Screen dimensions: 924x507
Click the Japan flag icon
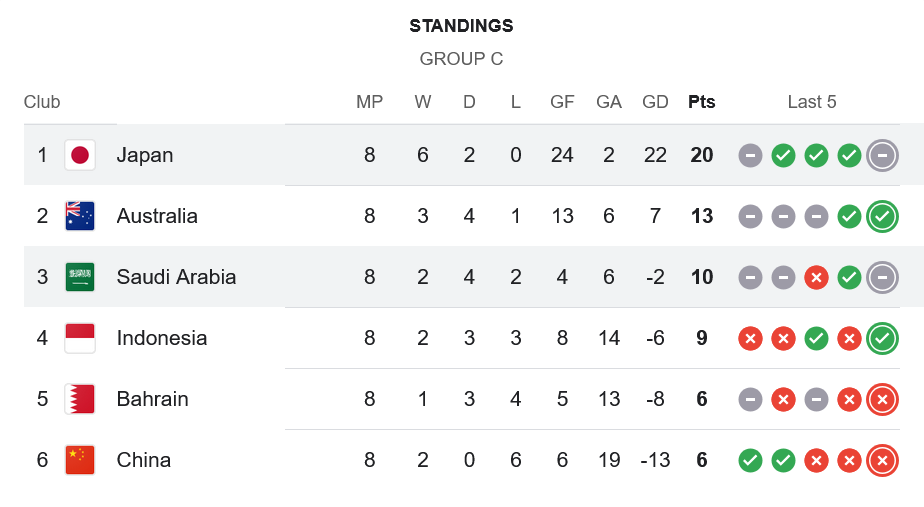click(80, 155)
